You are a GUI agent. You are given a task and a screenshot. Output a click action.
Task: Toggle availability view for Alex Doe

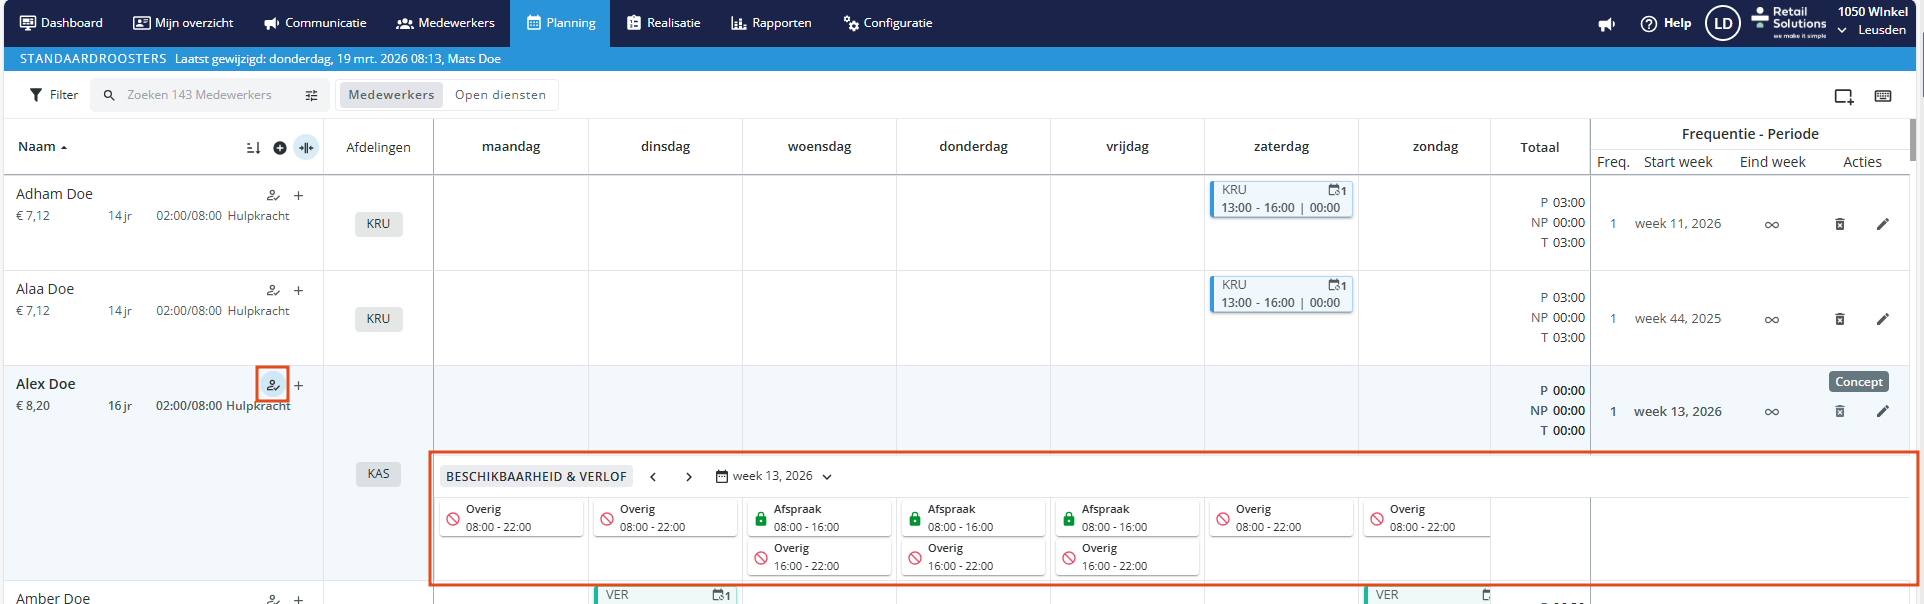coord(272,385)
